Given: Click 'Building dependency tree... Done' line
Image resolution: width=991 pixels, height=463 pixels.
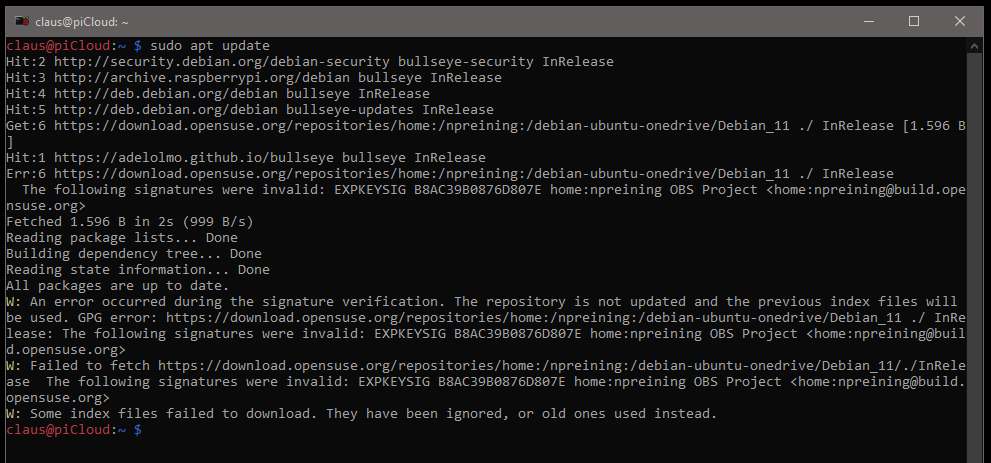Looking at the screenshot, I should point(134,254).
